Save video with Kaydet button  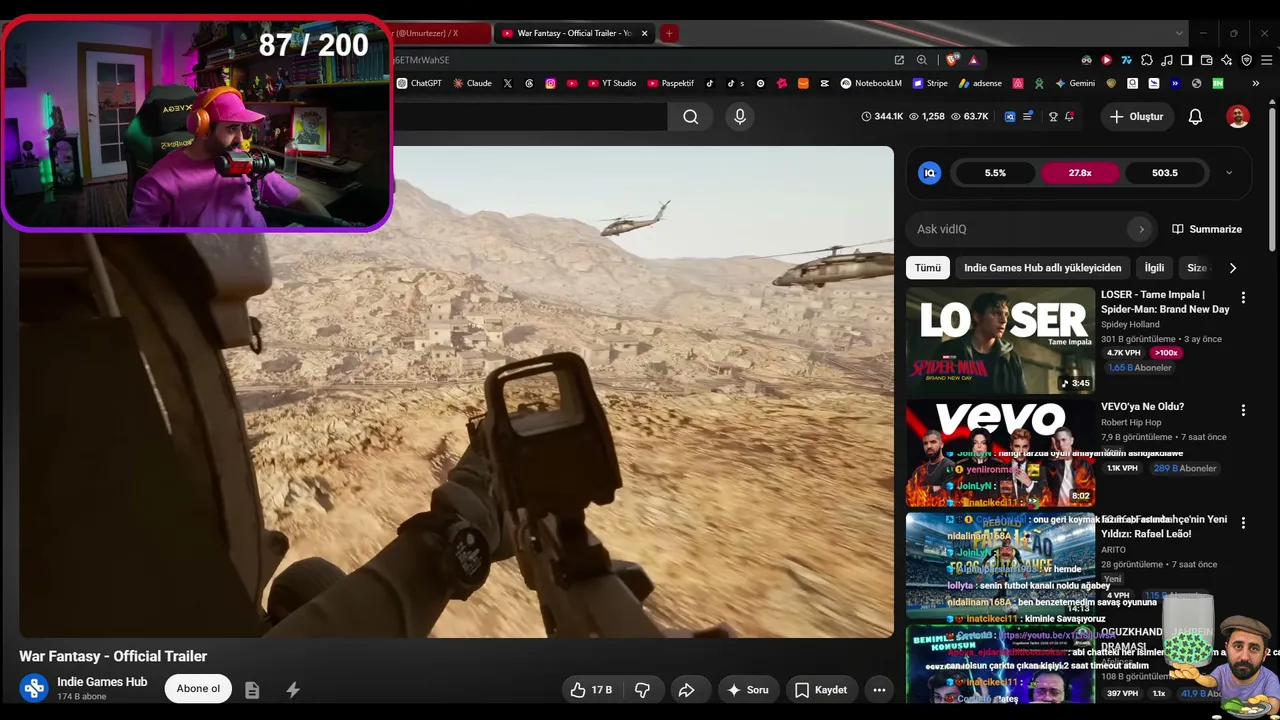pyautogui.click(x=821, y=690)
